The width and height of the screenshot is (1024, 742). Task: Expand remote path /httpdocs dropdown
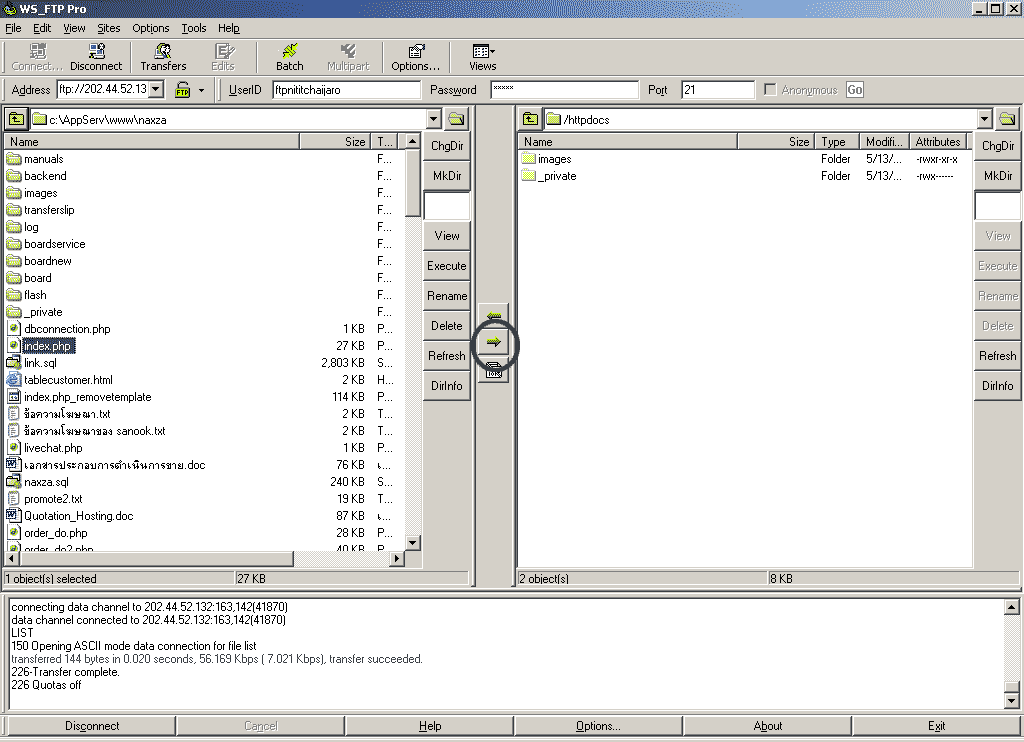(x=985, y=119)
